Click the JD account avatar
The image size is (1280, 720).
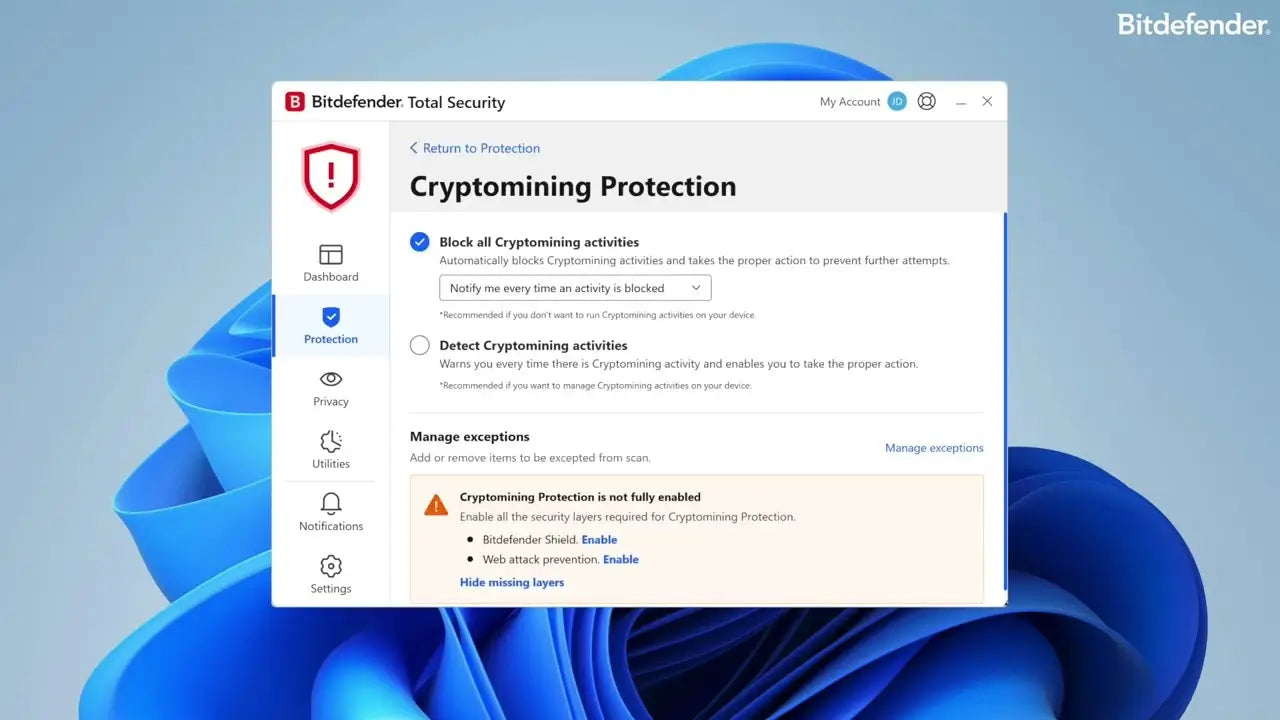[x=897, y=101]
